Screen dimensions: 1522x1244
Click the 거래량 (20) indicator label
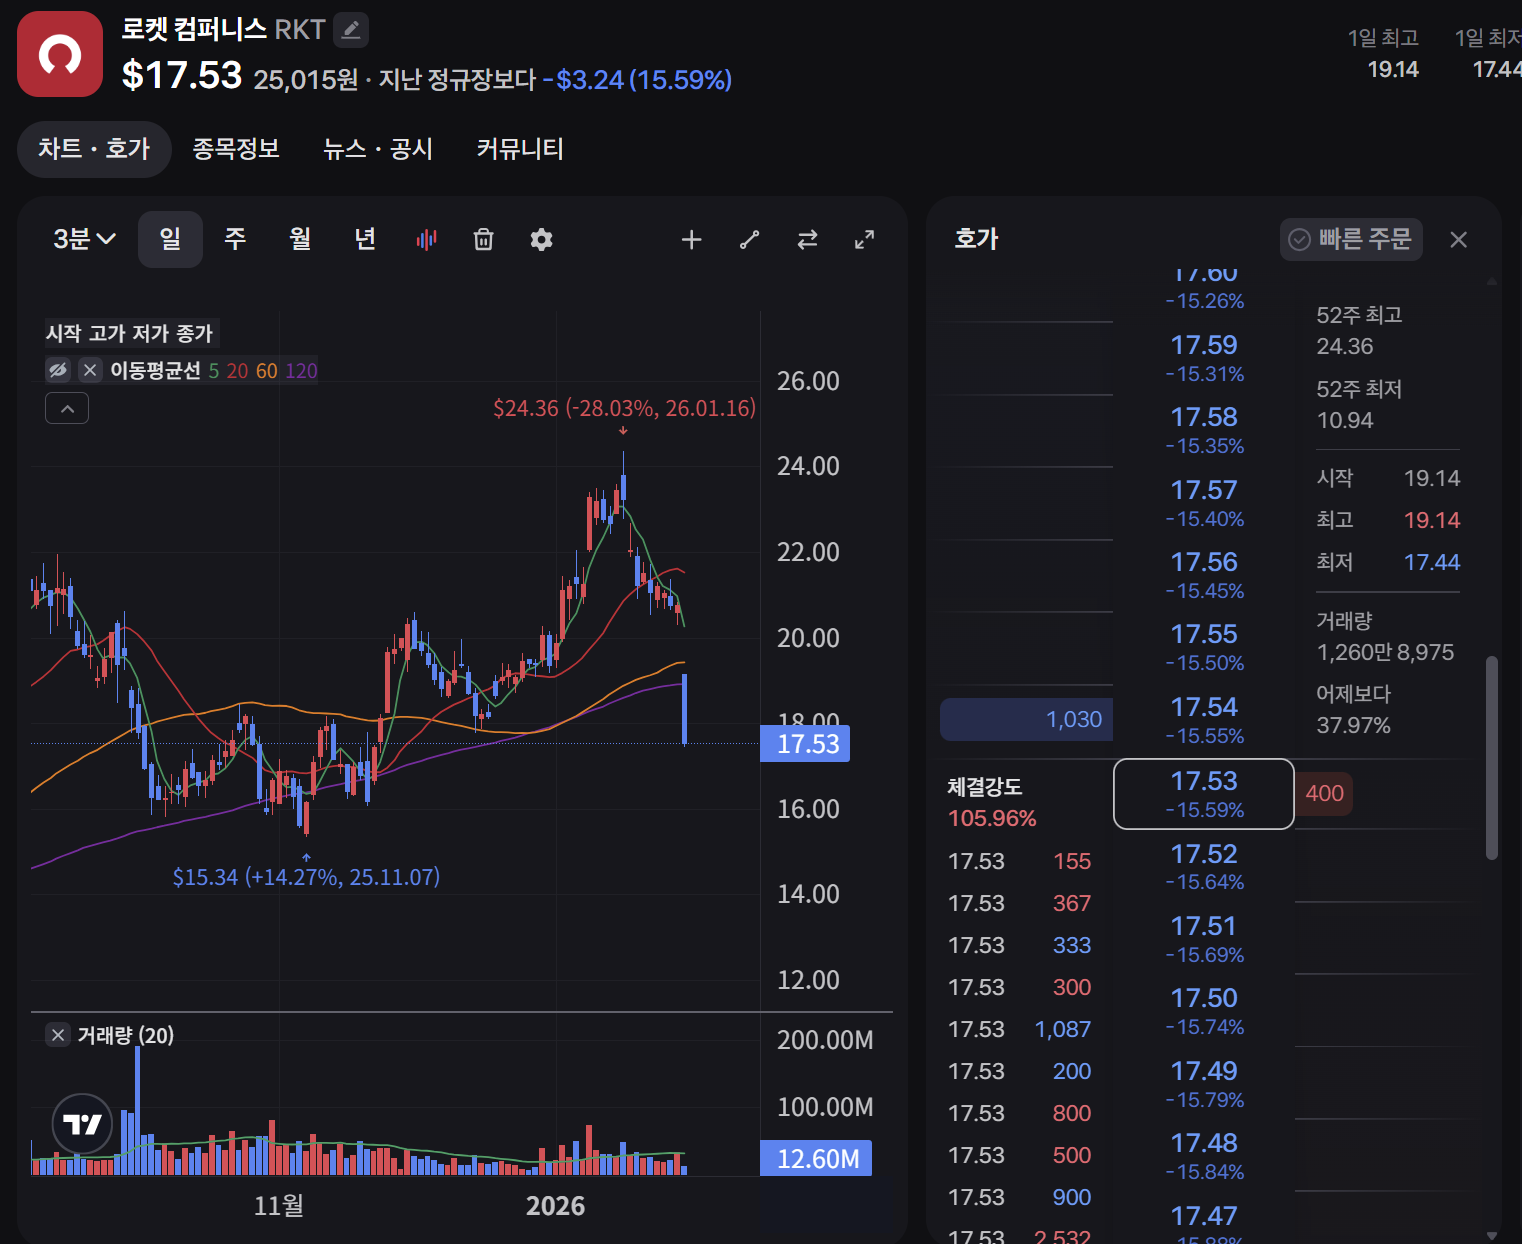(126, 1035)
